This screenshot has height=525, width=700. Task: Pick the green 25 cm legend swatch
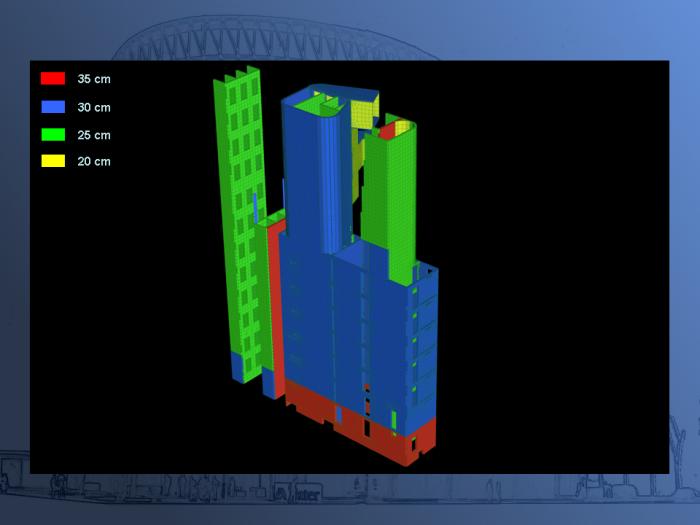tap(53, 134)
